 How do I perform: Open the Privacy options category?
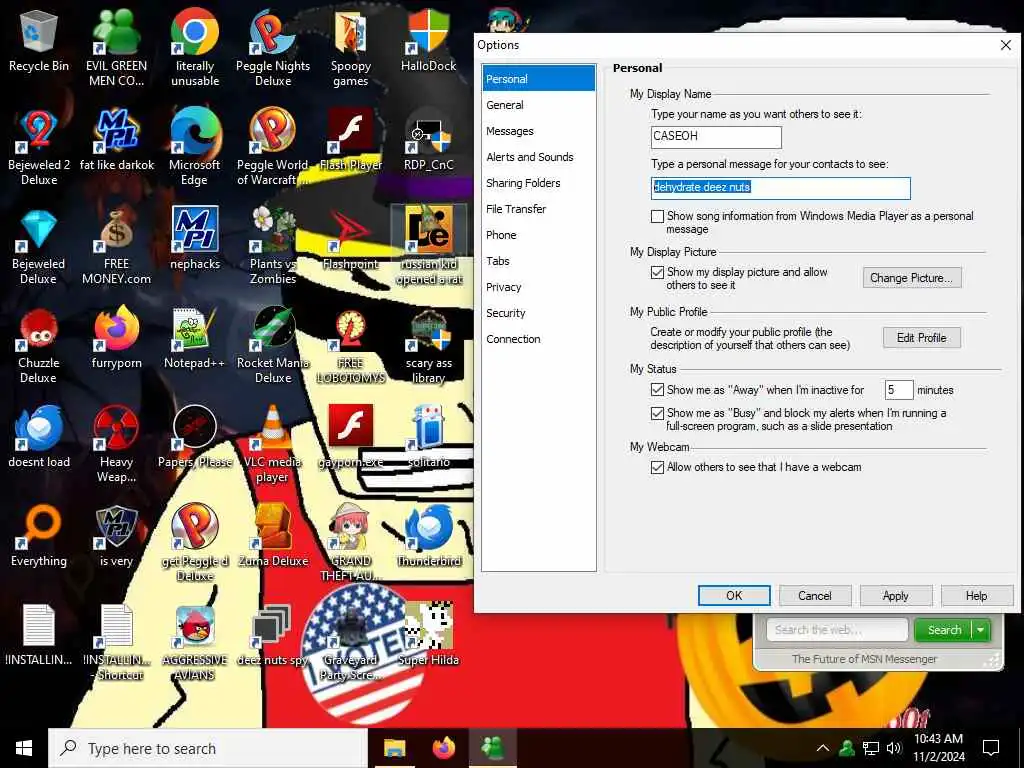click(x=538, y=287)
